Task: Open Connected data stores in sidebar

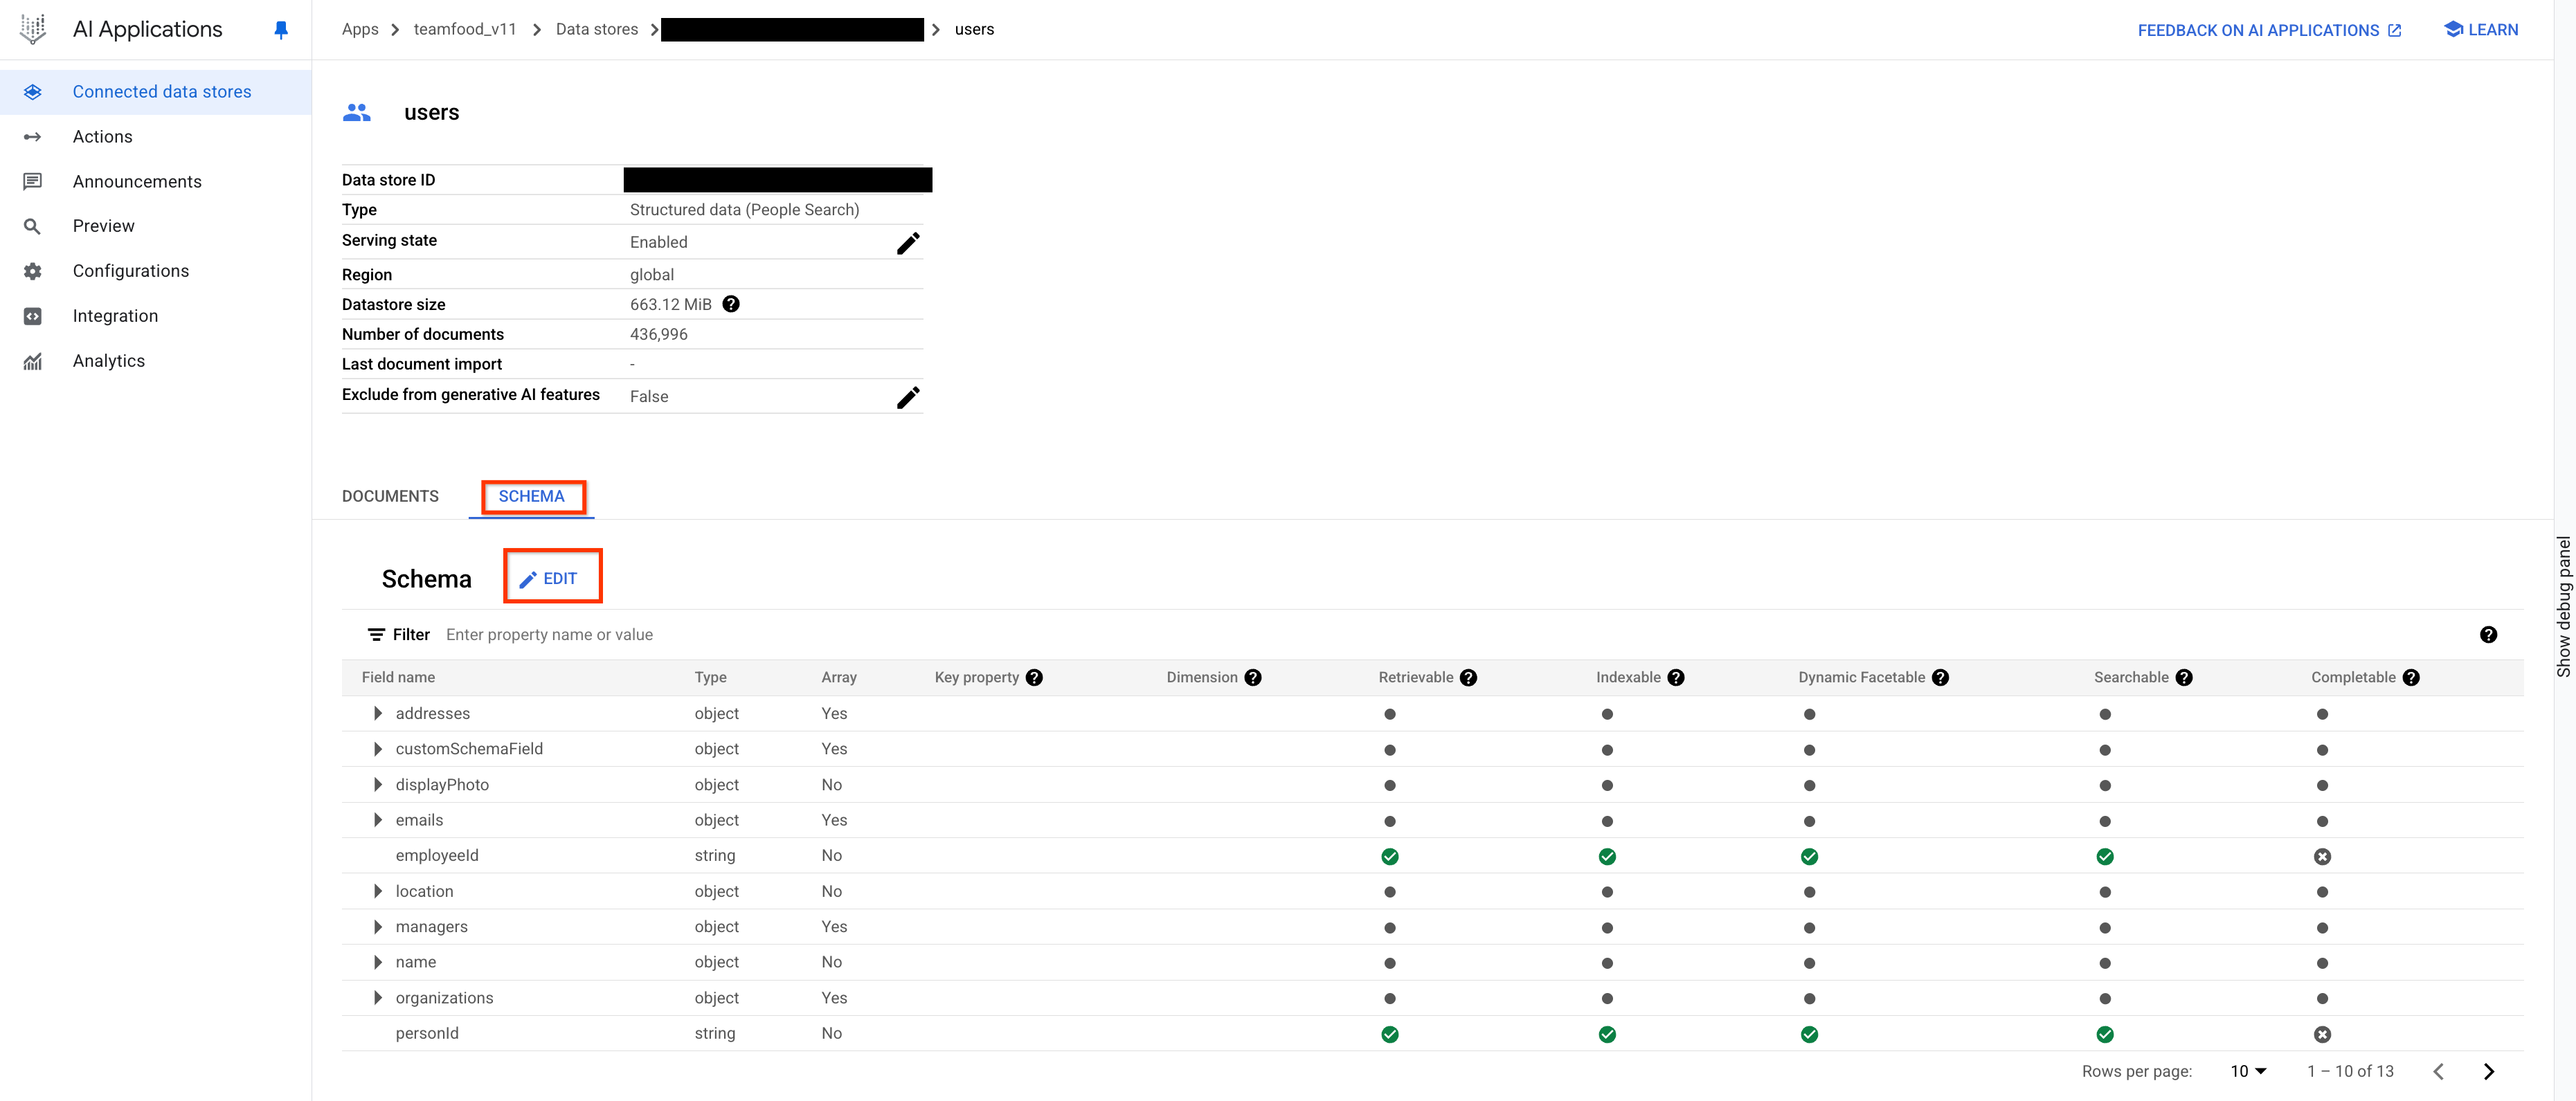Action: pos(156,92)
